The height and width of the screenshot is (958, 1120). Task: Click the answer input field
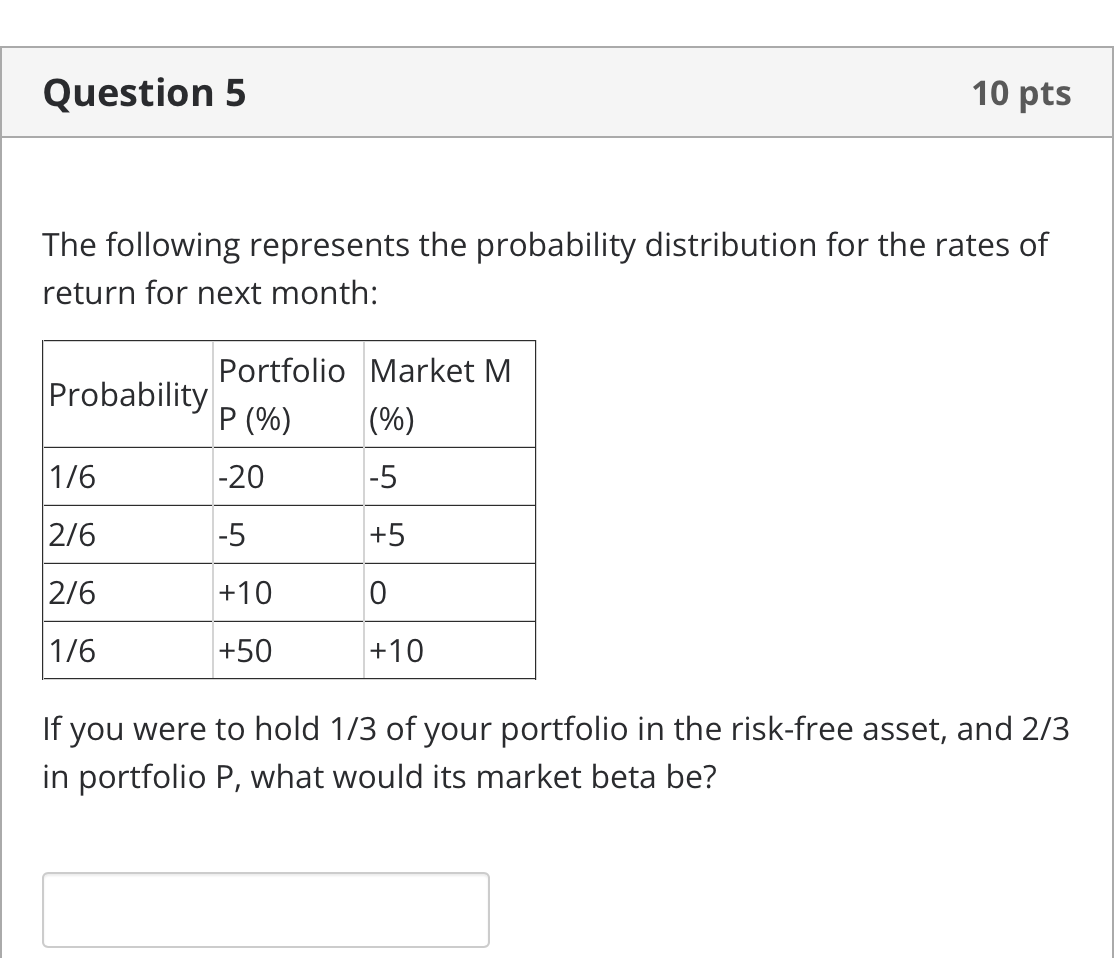(265, 909)
